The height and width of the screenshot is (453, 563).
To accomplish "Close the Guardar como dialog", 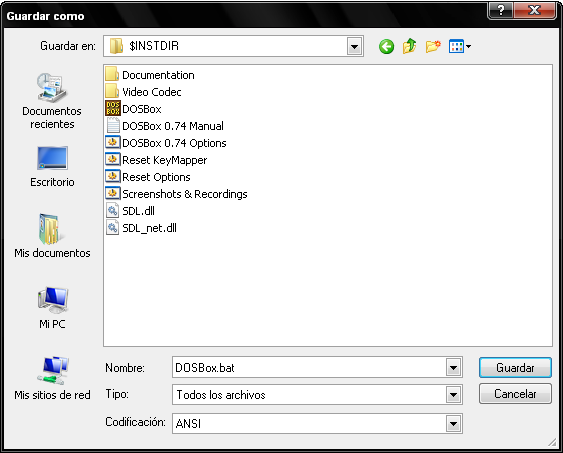I will click(535, 10).
